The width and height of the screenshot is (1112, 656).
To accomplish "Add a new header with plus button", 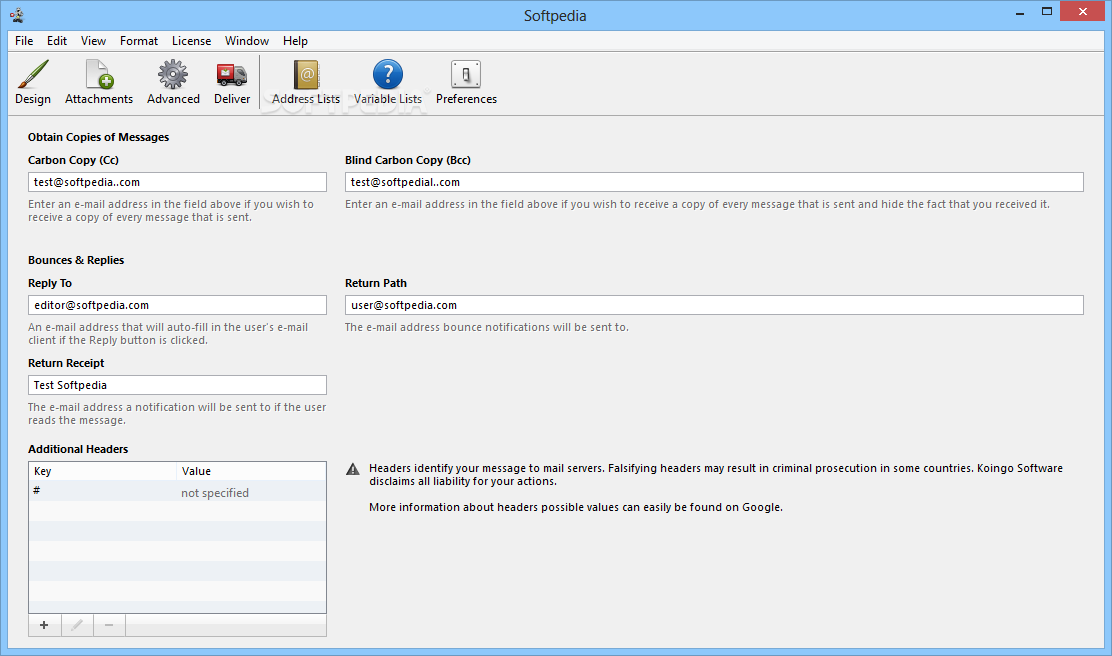I will (44, 625).
